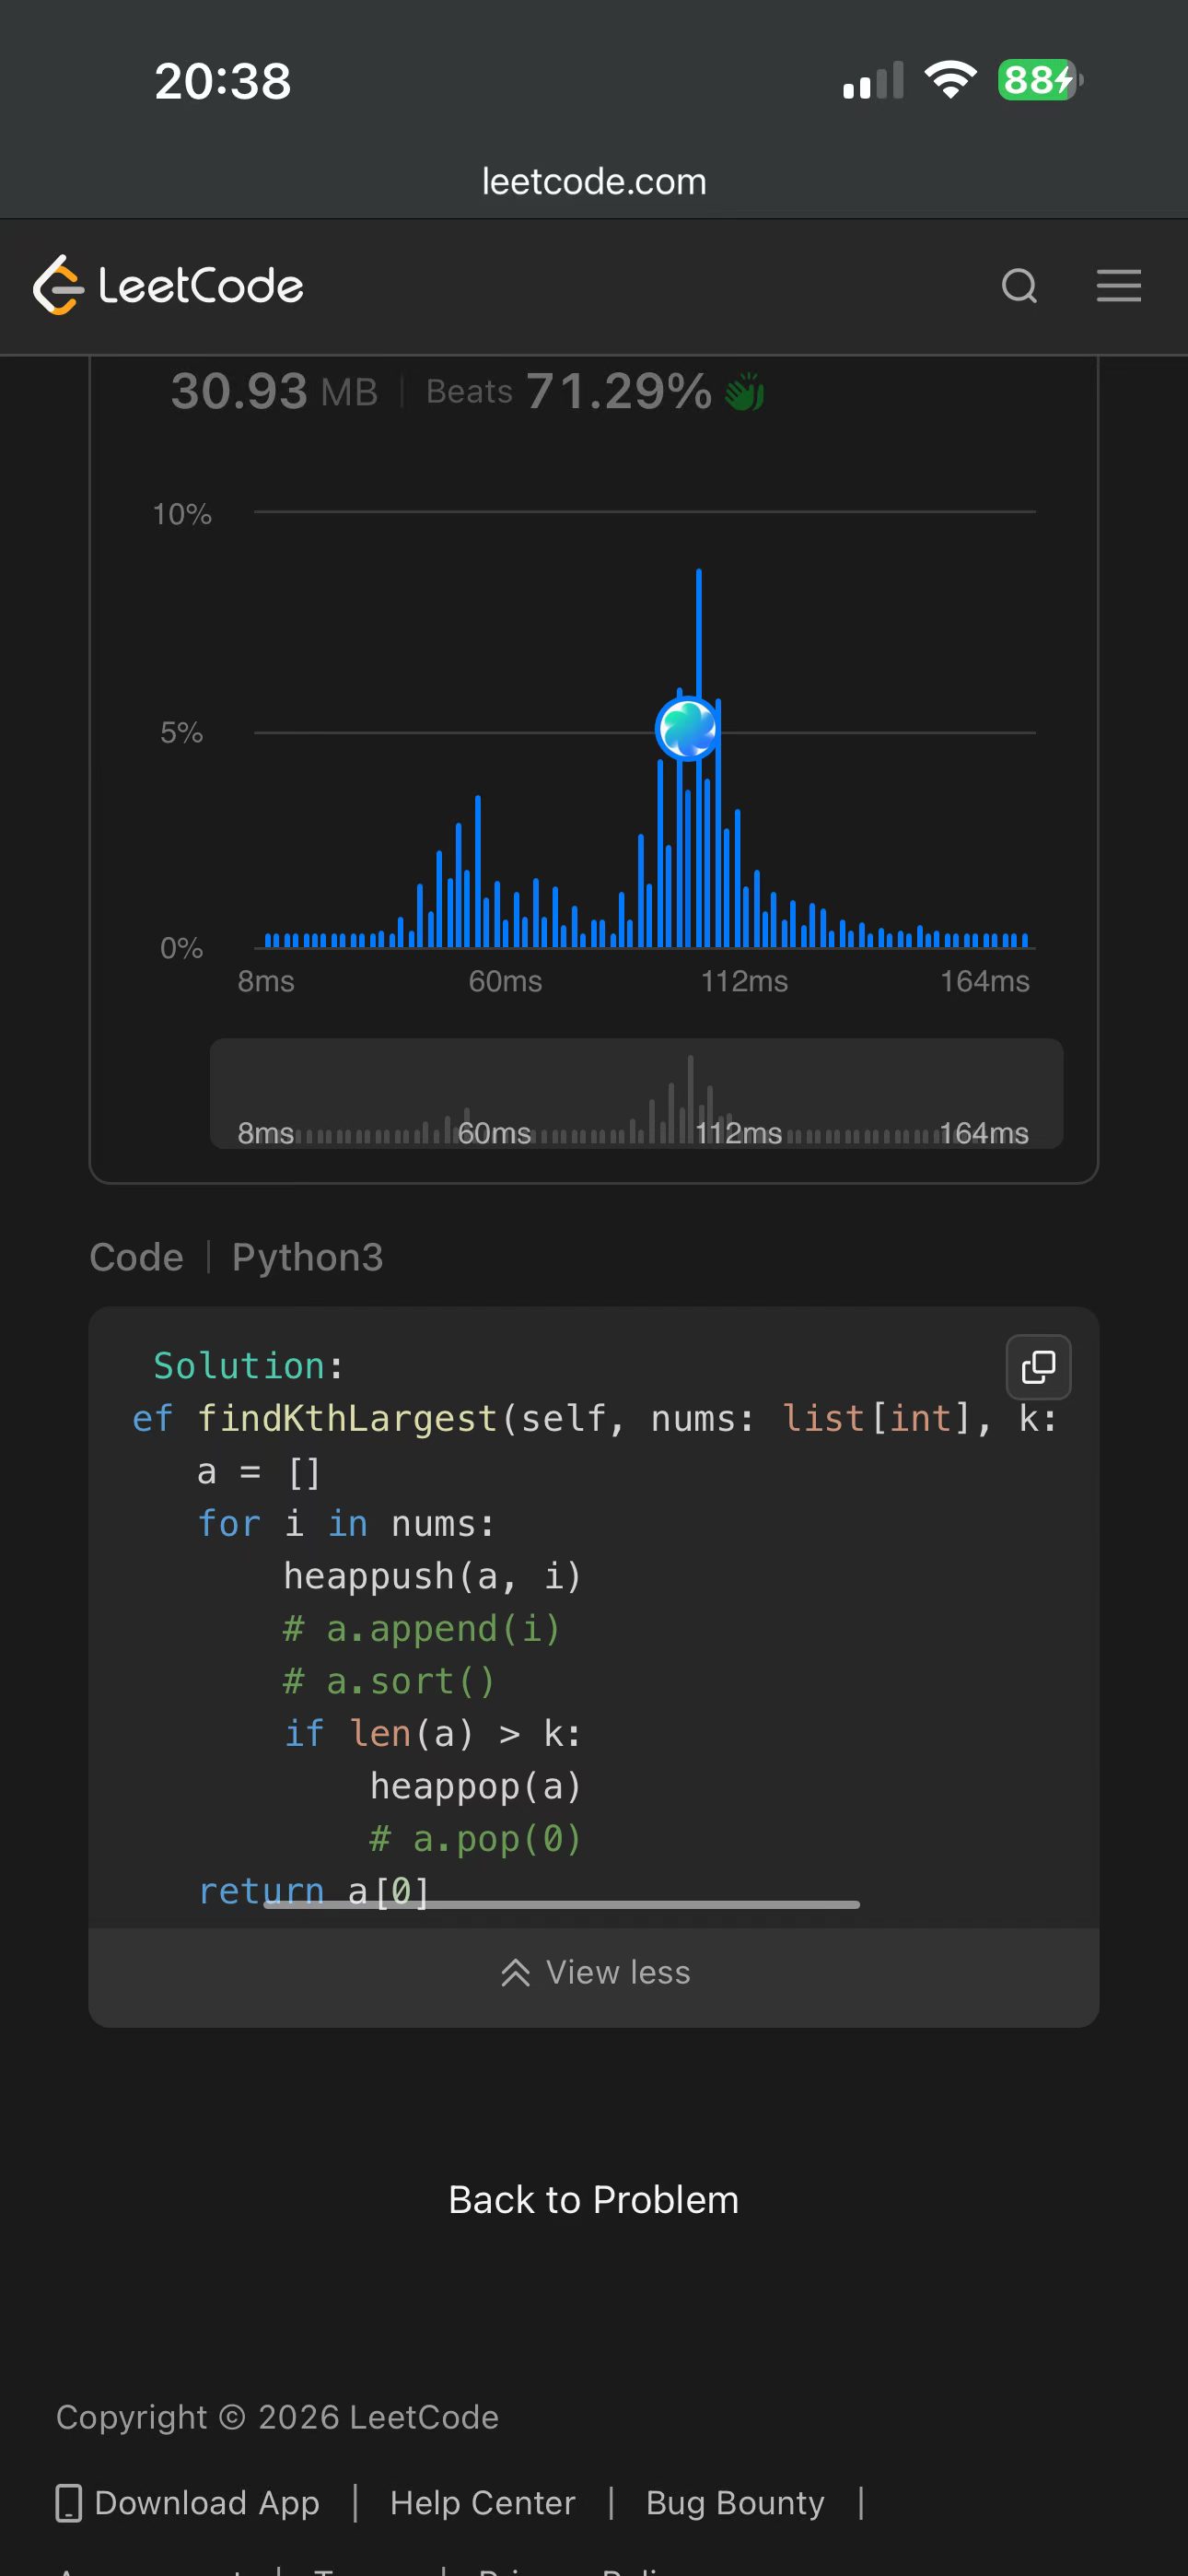This screenshot has width=1188, height=2576.
Task: Click the '# a.sort()' comment line
Action: click(x=389, y=1682)
